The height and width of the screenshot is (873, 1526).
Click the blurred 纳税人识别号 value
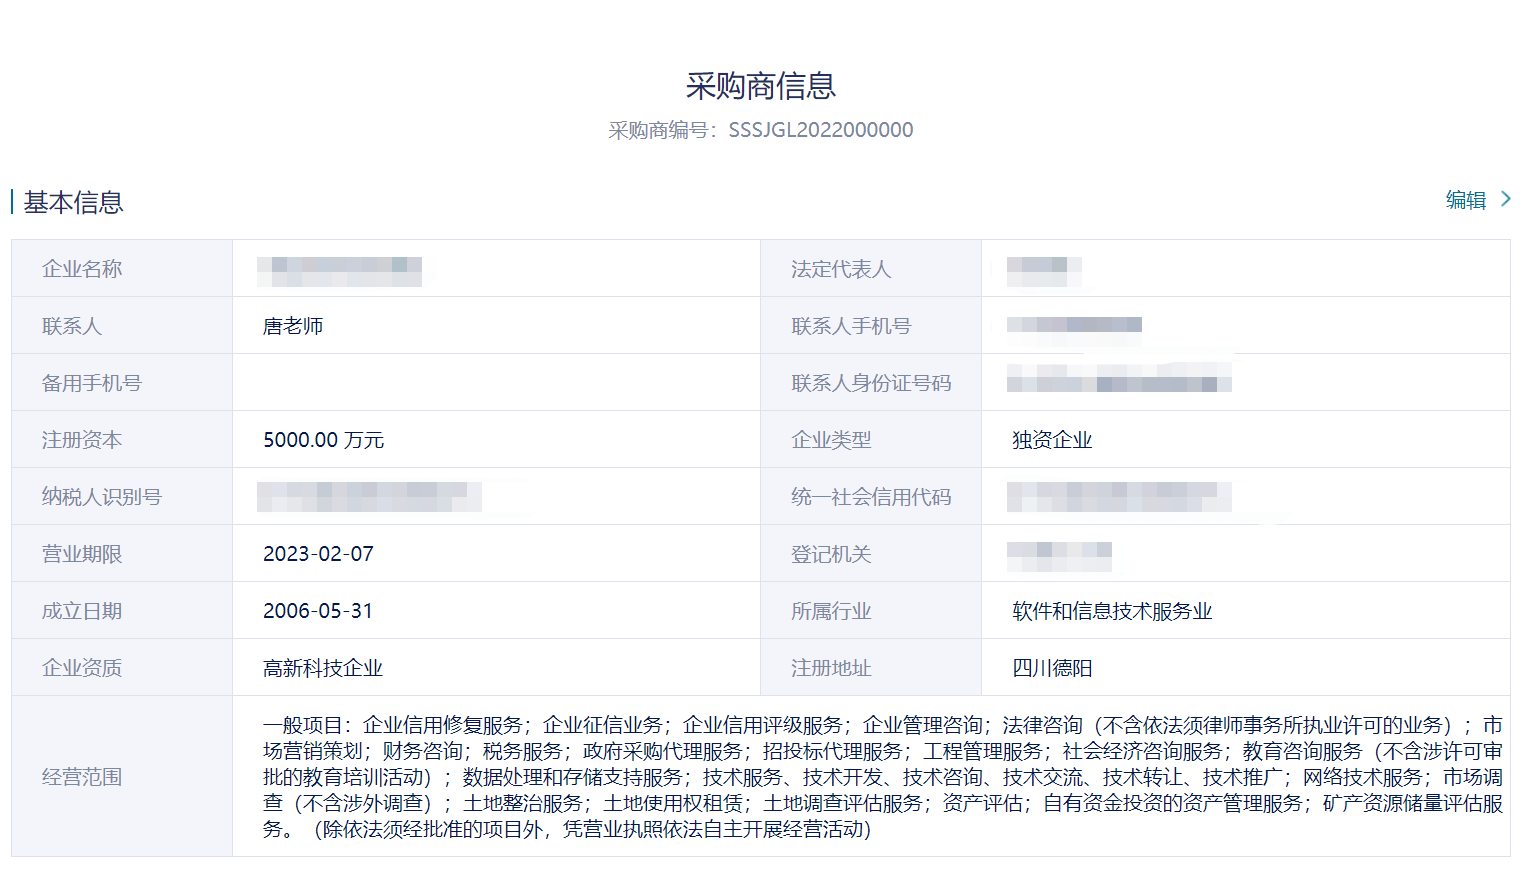click(x=369, y=497)
